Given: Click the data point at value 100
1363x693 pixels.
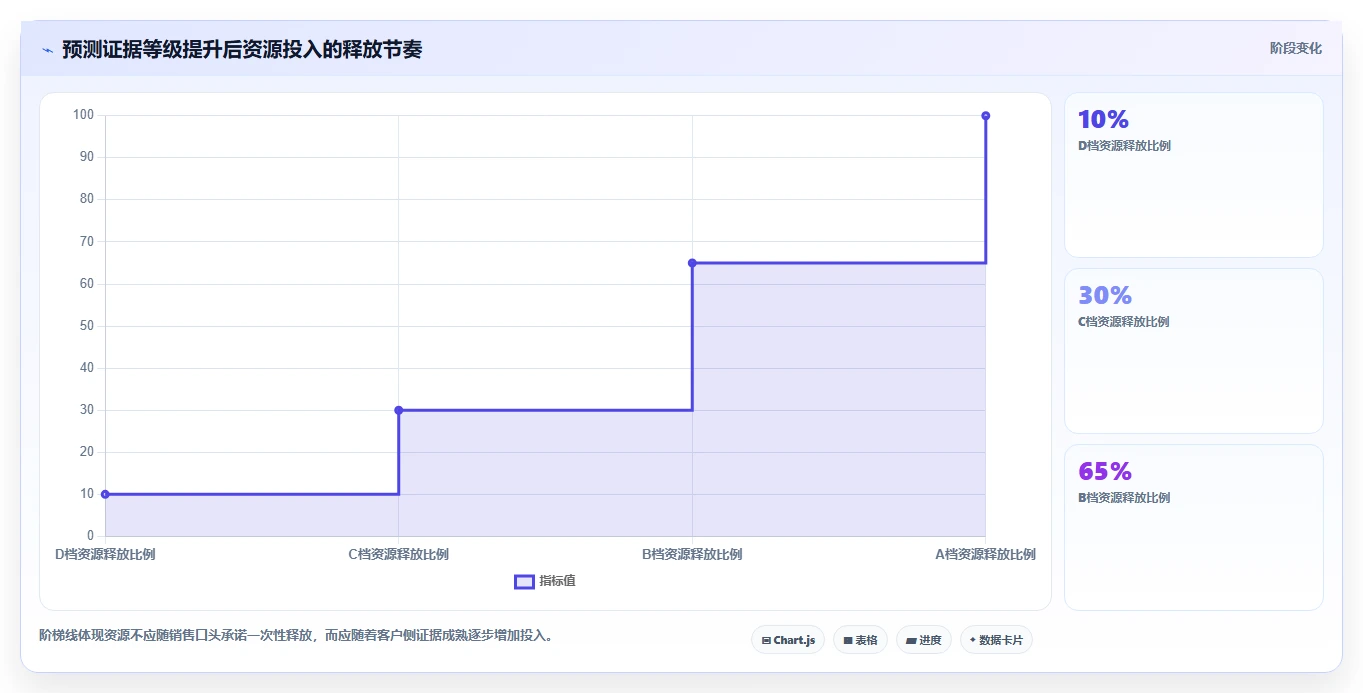Looking at the screenshot, I should pos(986,116).
